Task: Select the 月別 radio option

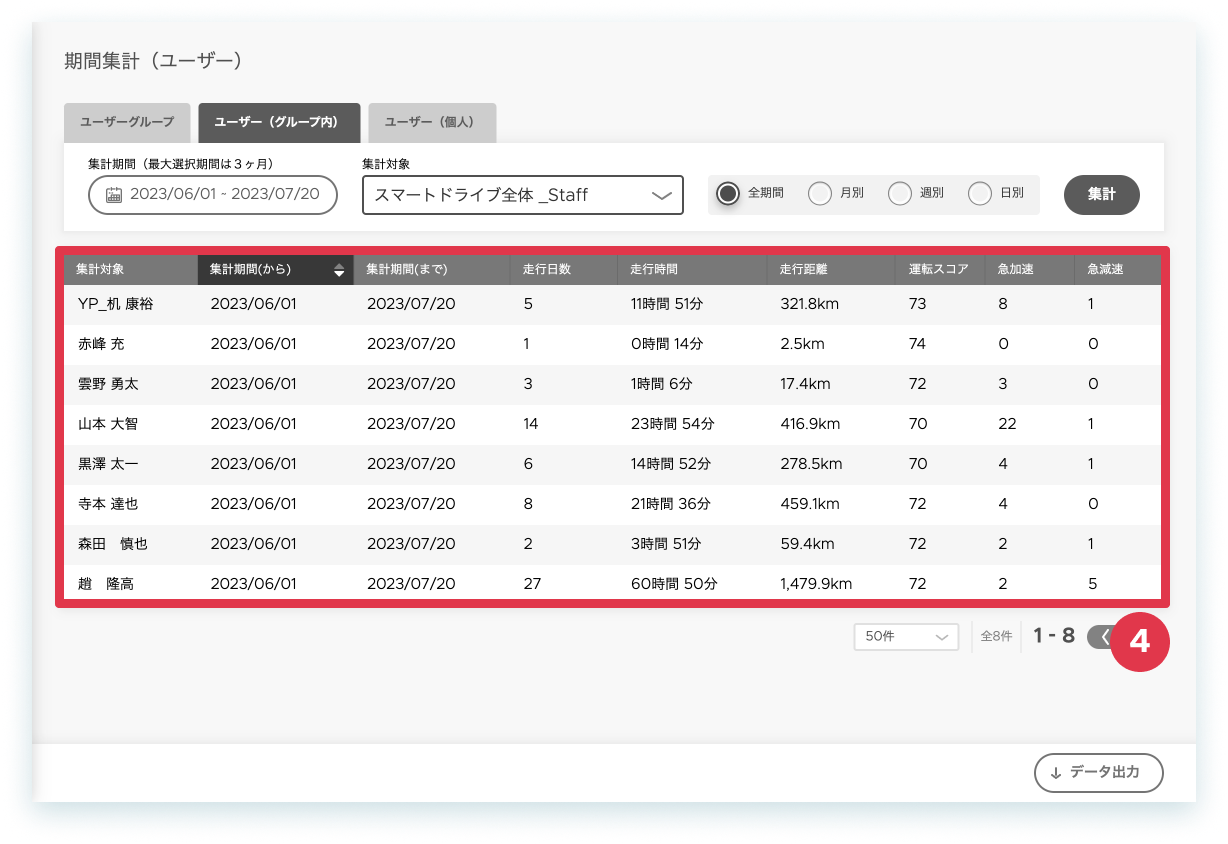Action: tap(820, 194)
